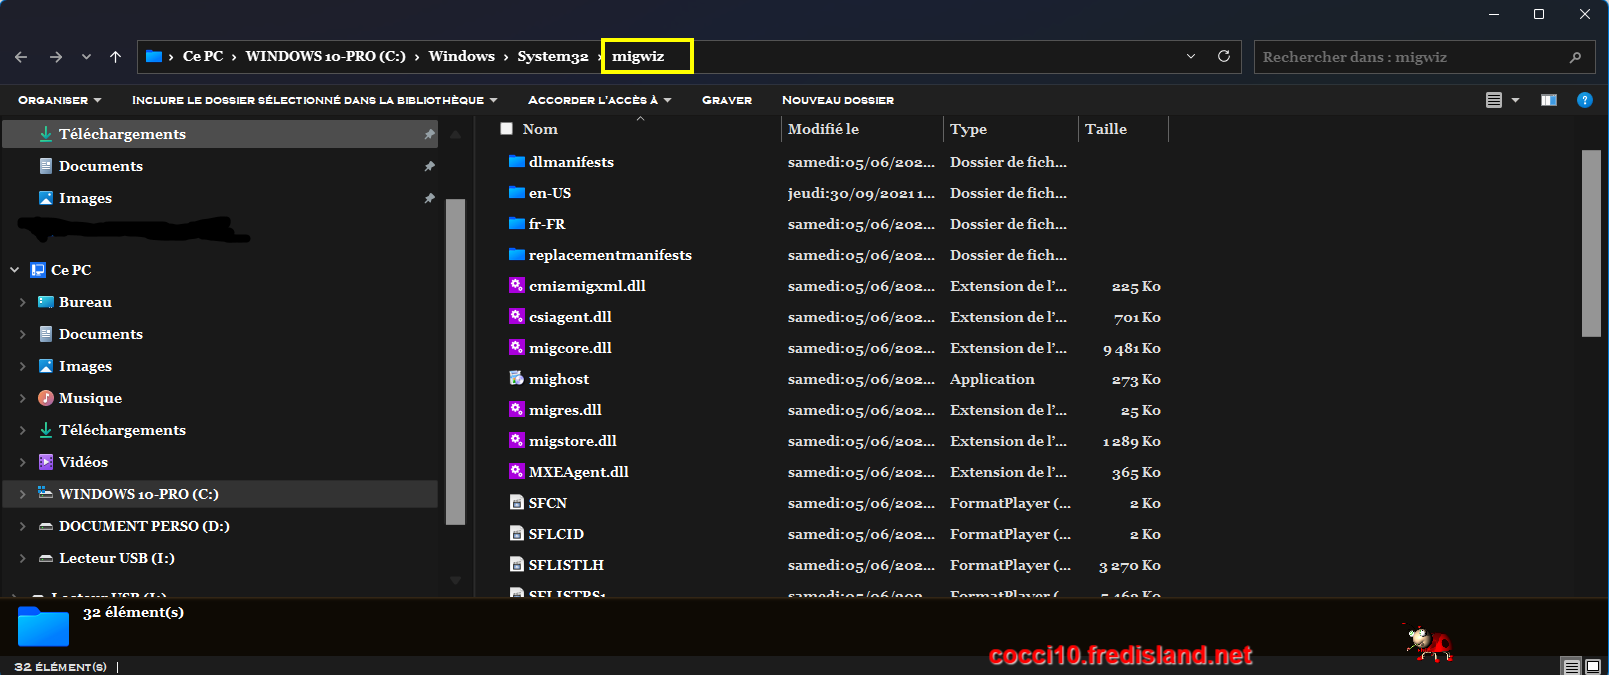Open the help question mark icon

[1584, 100]
